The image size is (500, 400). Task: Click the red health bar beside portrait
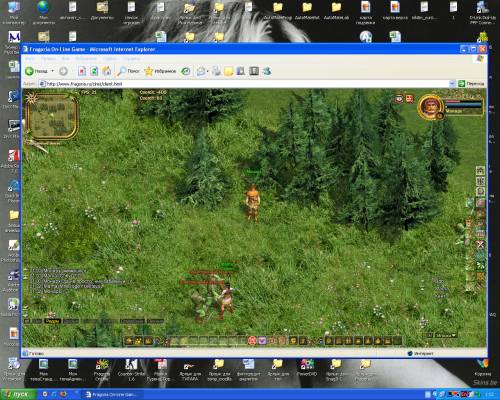point(464,101)
